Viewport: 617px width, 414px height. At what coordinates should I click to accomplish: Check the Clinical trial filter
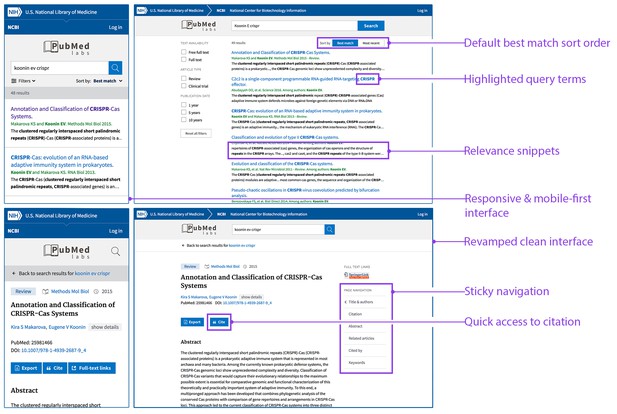click(184, 86)
